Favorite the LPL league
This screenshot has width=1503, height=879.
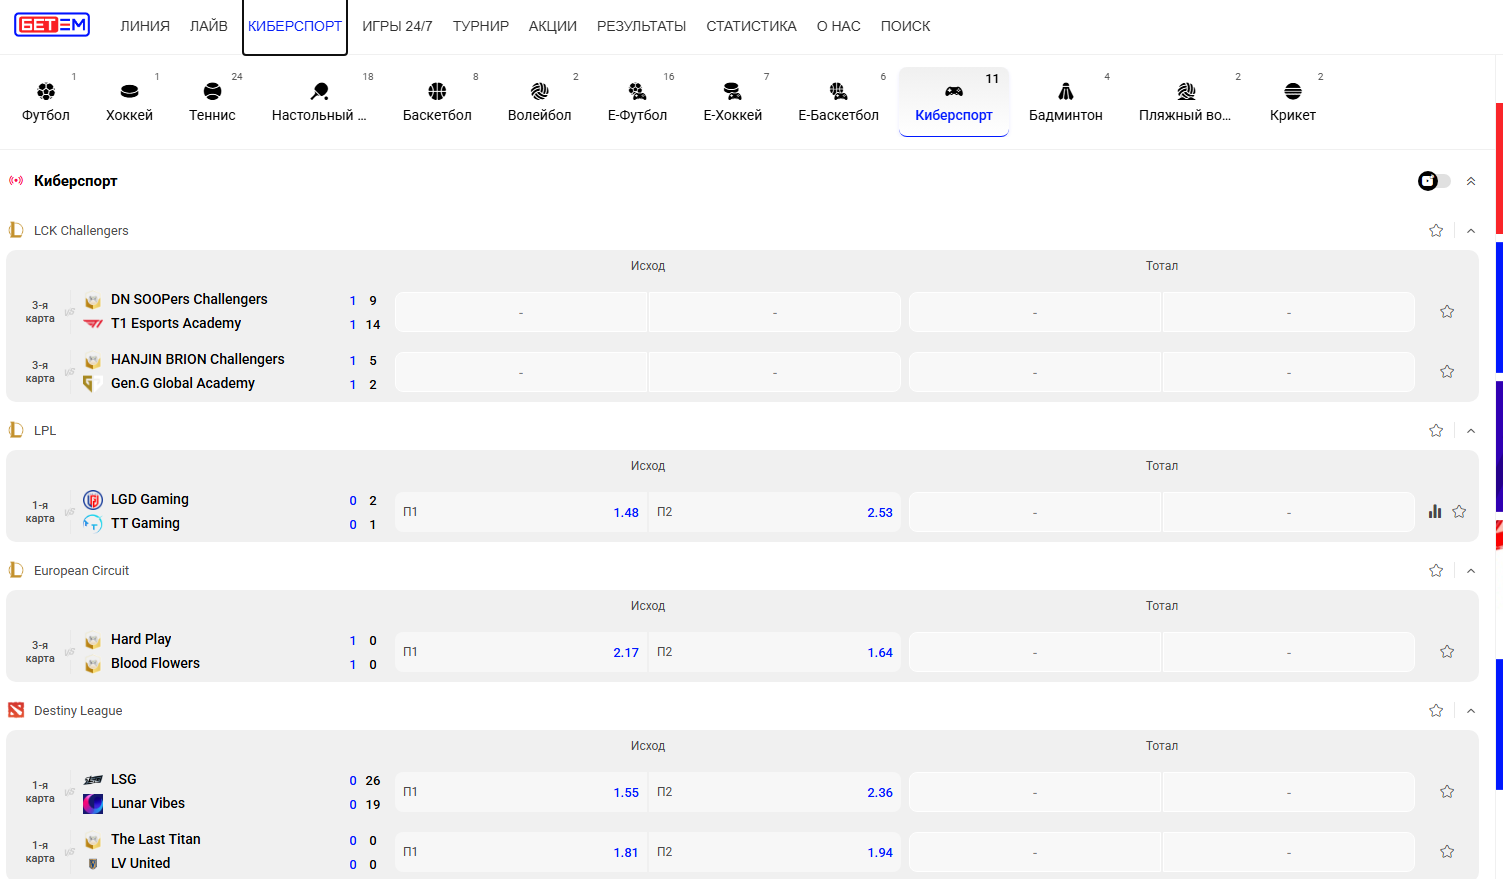pos(1436,431)
